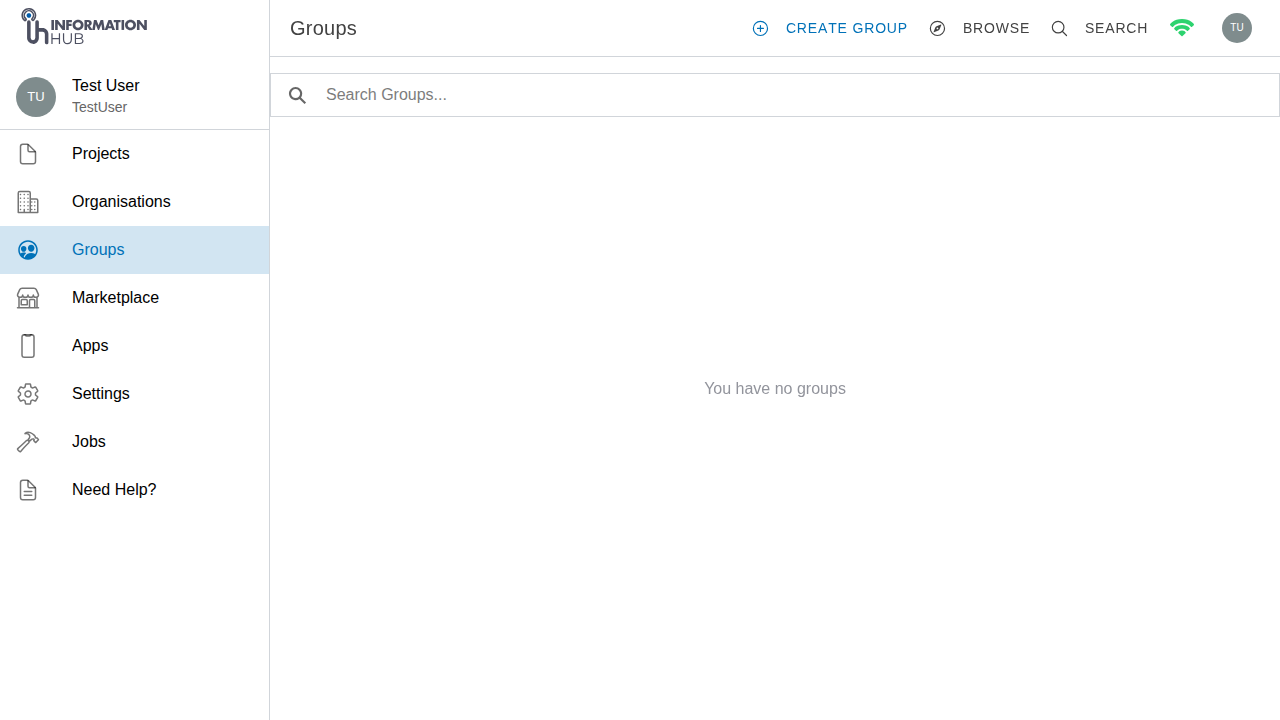Click the plus circle icon beside Create Group
Screen dimensions: 1280x720
tap(760, 28)
